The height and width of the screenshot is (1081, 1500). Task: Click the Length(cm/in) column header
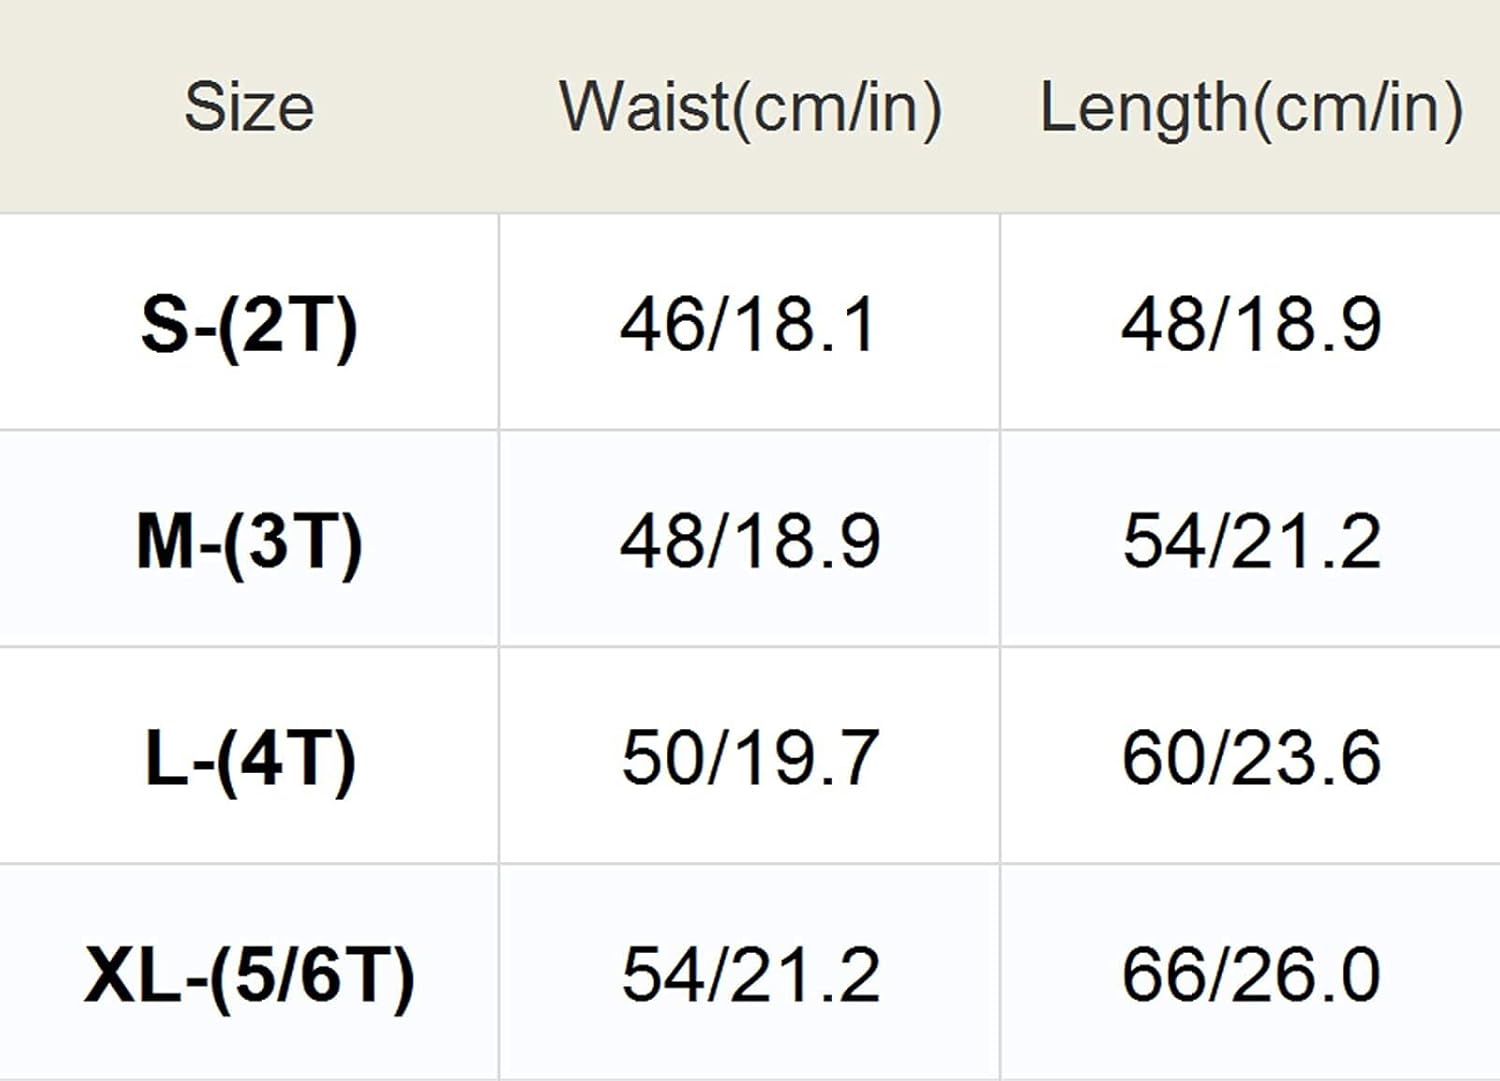click(x=1251, y=107)
